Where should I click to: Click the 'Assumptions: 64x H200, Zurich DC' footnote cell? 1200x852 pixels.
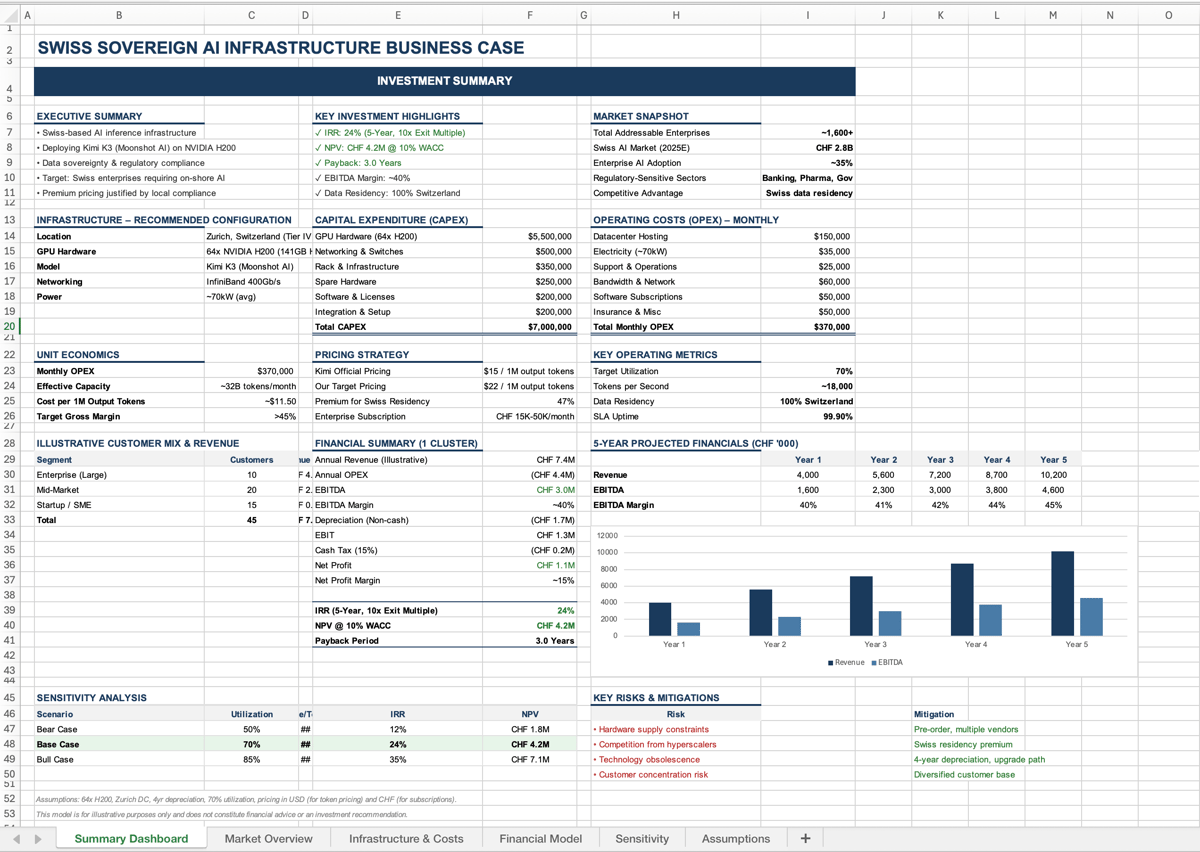tap(246, 799)
